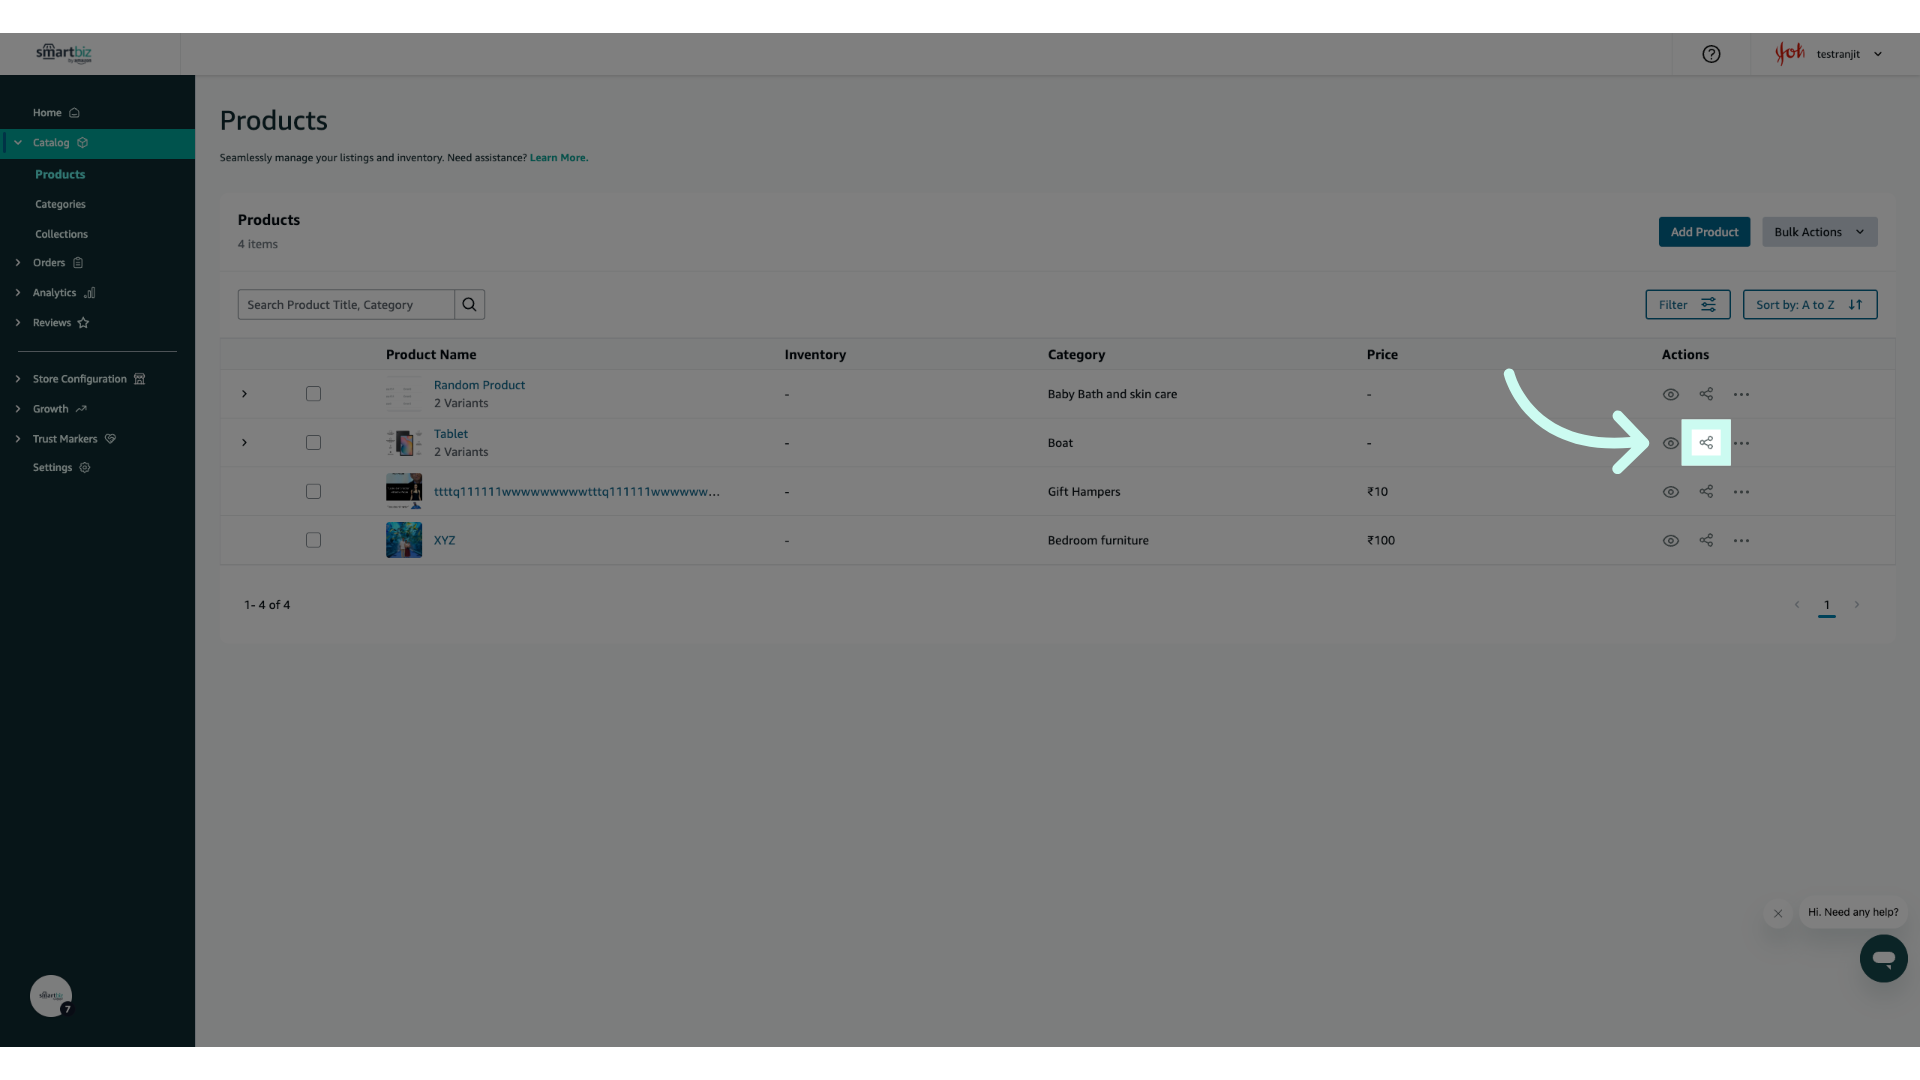Open more options for XYZ row
This screenshot has width=1920, height=1080.
(1741, 541)
